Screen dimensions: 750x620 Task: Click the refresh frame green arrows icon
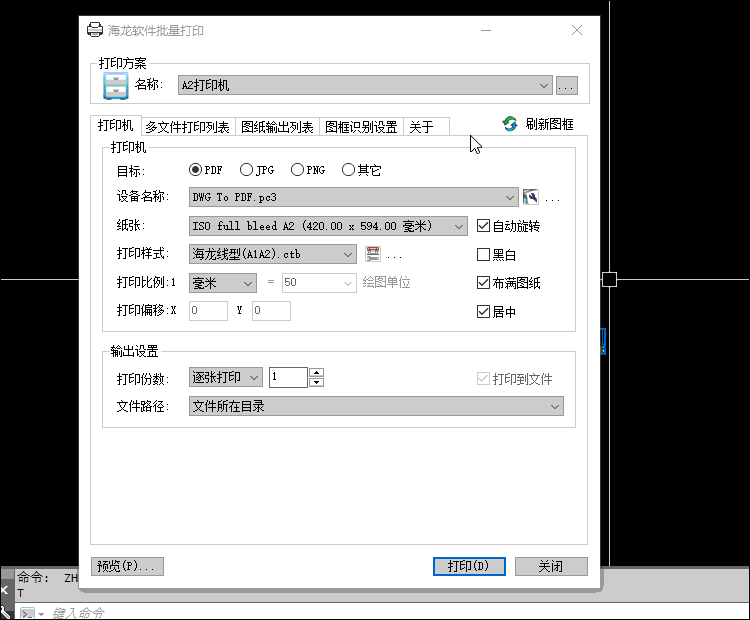(510, 124)
